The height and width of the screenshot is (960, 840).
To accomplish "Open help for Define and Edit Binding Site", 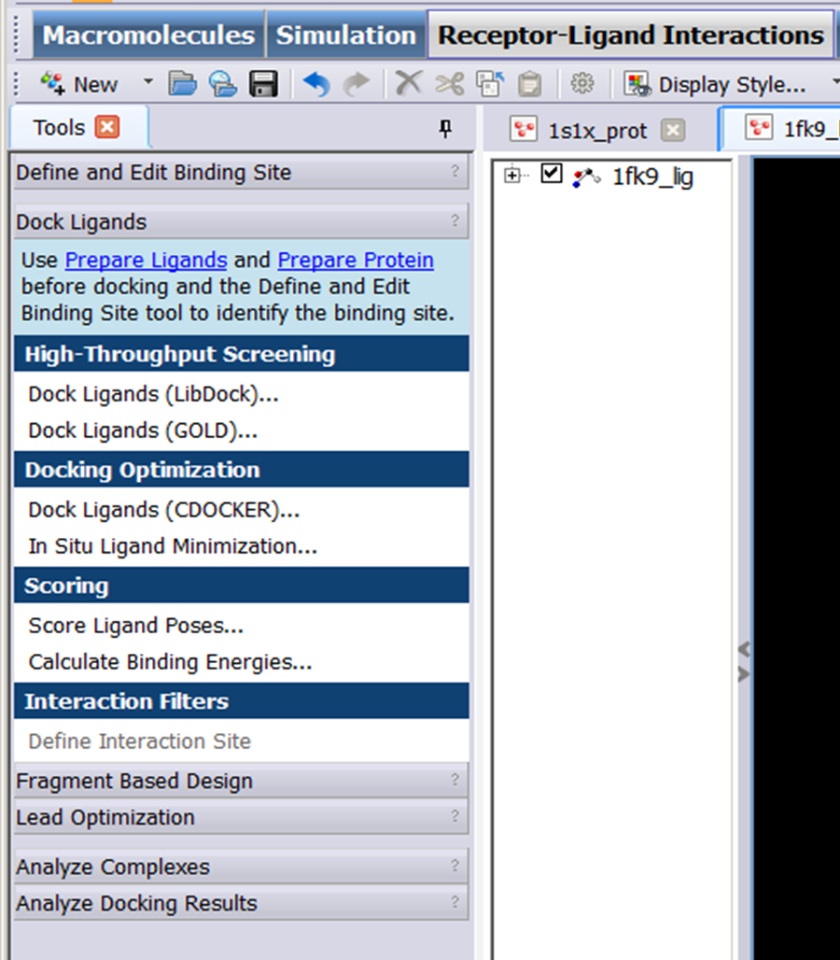I will click(x=455, y=171).
